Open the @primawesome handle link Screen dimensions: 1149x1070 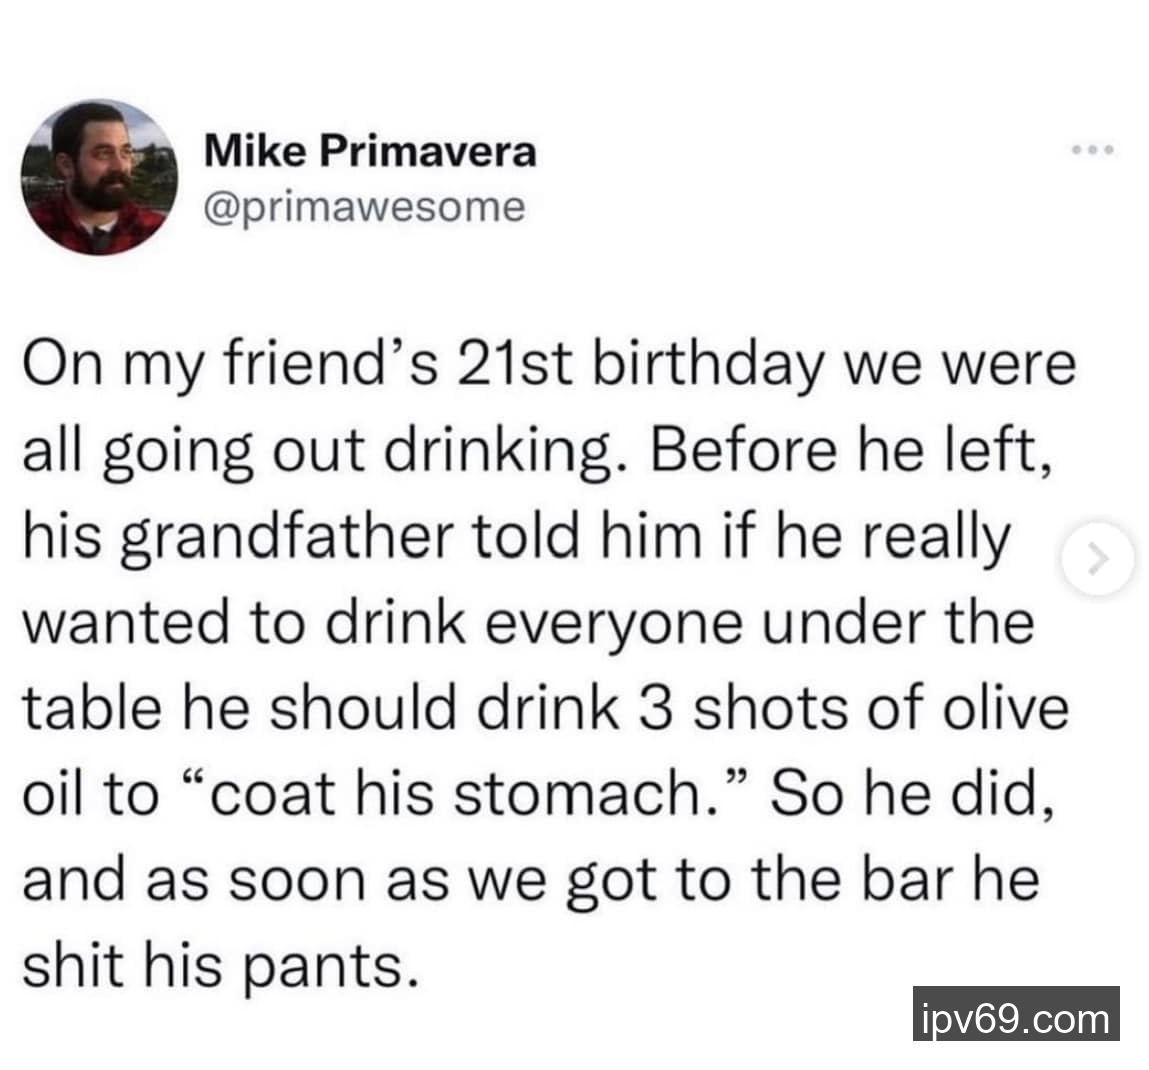[364, 207]
